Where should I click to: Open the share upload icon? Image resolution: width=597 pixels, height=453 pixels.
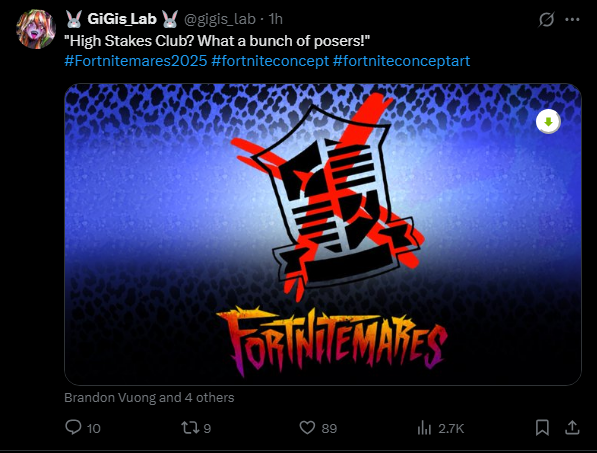point(572,427)
